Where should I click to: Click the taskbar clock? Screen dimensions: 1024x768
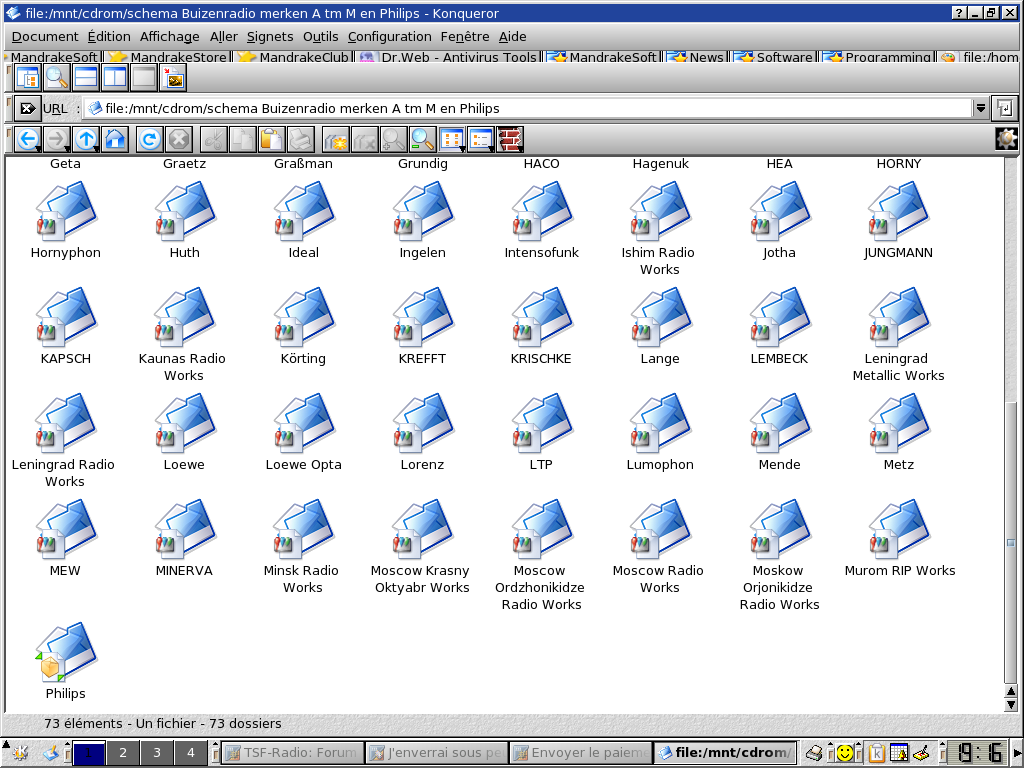tap(978, 753)
